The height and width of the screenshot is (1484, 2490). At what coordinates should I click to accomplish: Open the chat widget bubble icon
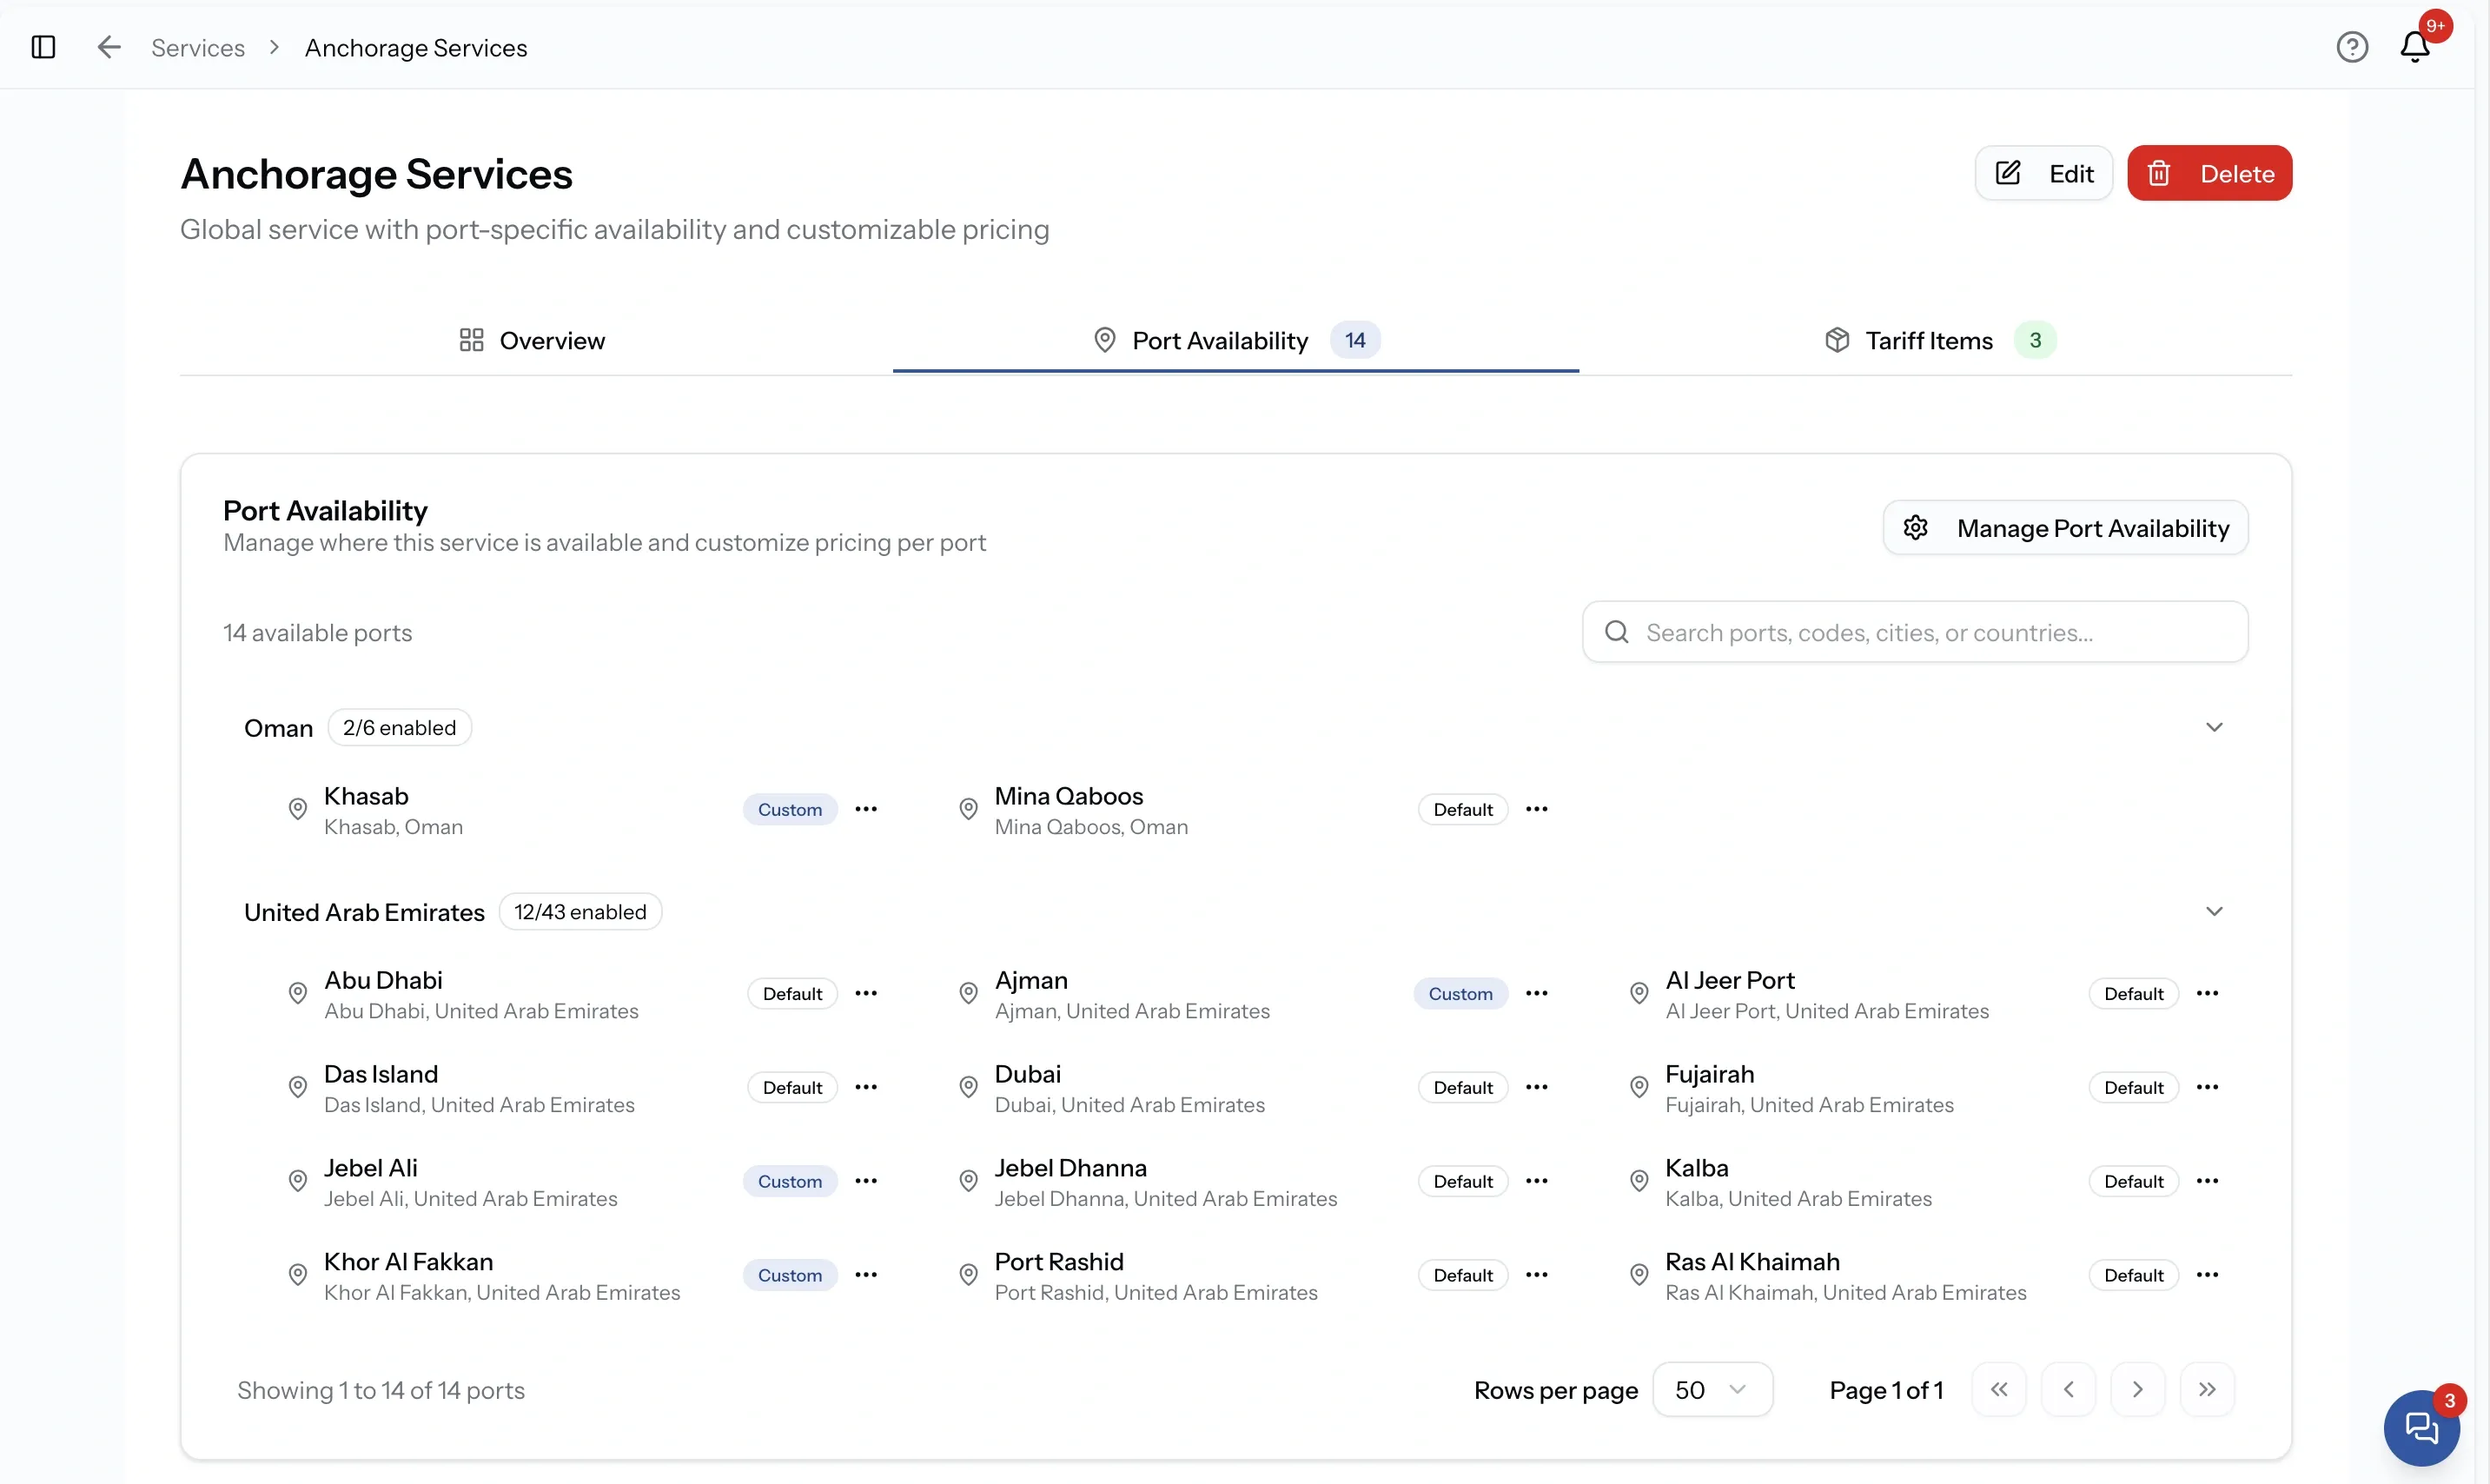pos(2421,1427)
